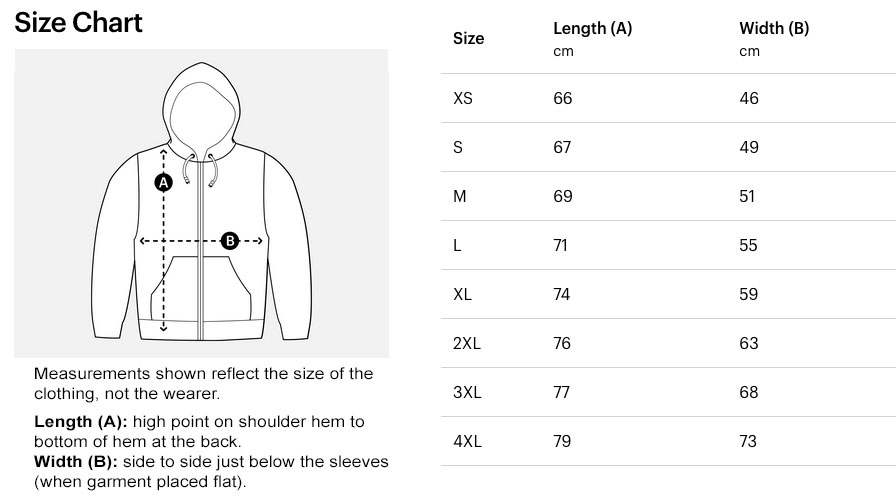
Task: Click the Length (A) description text
Action: tap(199, 432)
